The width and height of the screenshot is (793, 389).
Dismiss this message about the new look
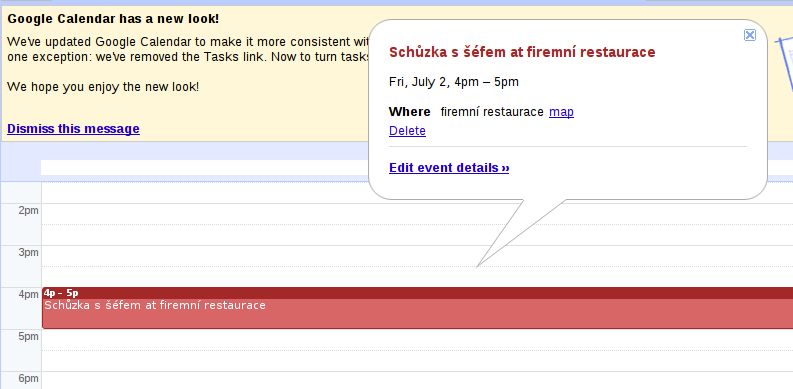click(73, 129)
